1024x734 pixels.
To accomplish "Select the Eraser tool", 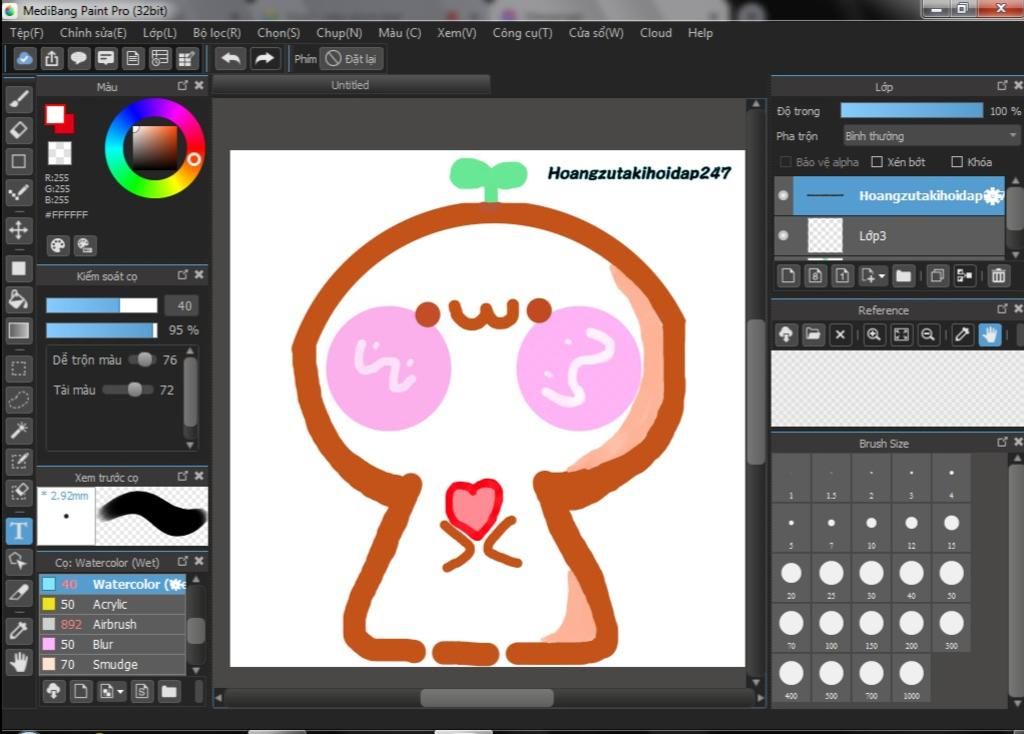I will tap(19, 130).
